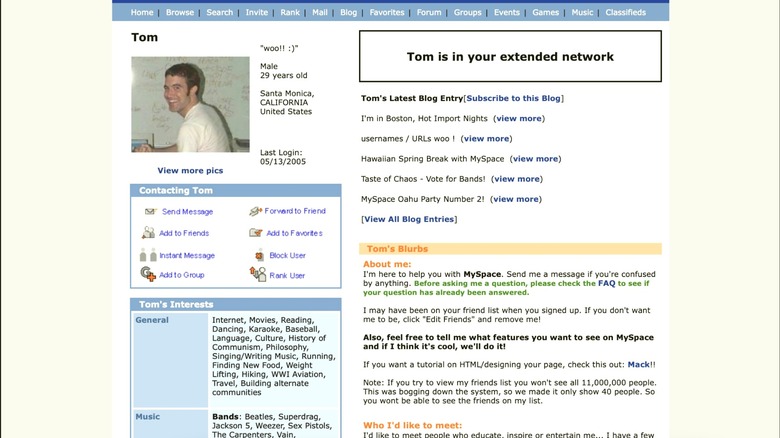Open the Mack tutorial link

click(x=639, y=364)
